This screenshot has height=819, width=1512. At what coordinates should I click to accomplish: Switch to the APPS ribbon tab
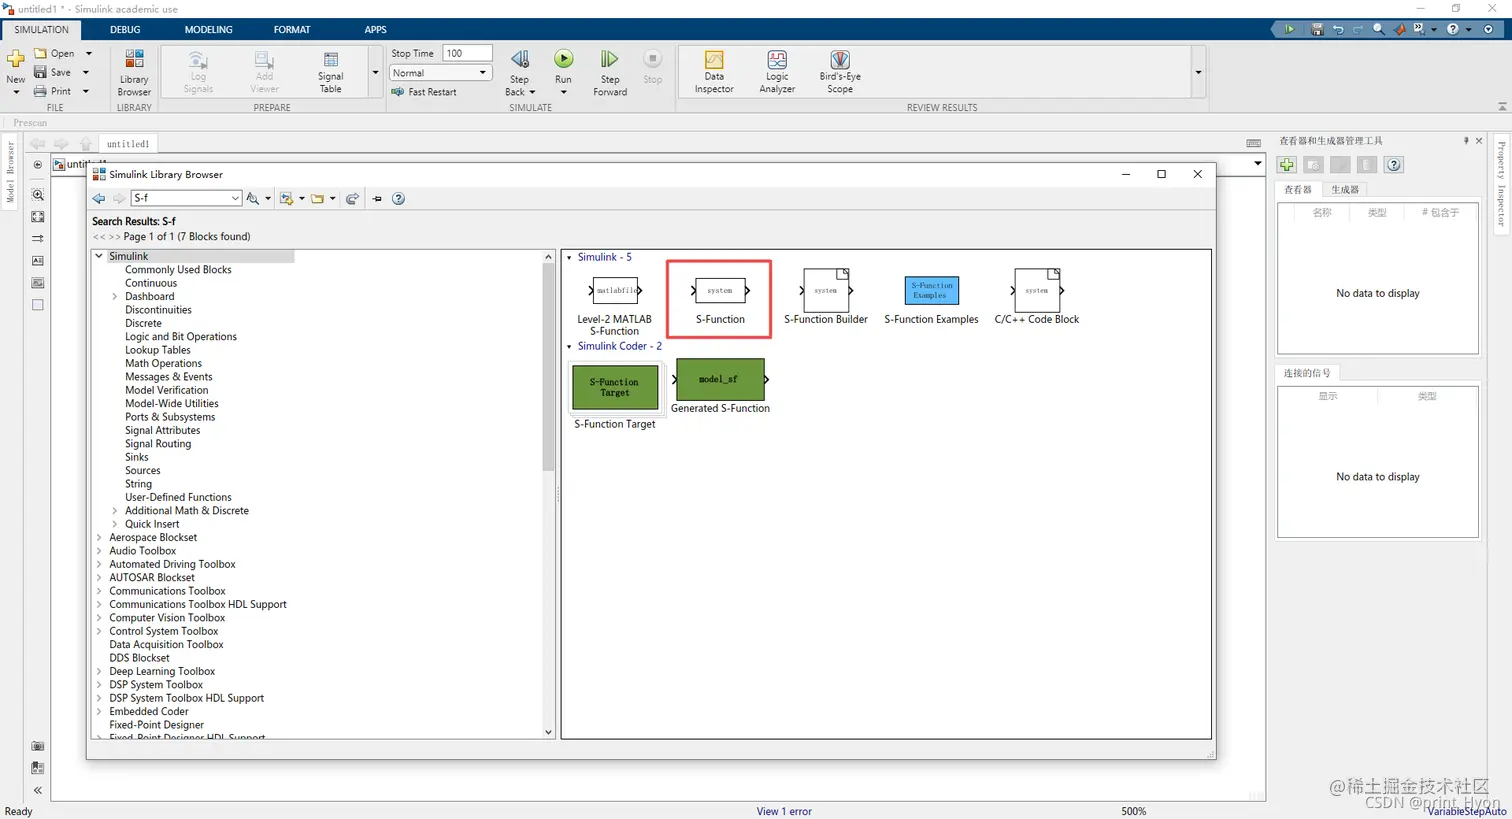[x=375, y=30]
